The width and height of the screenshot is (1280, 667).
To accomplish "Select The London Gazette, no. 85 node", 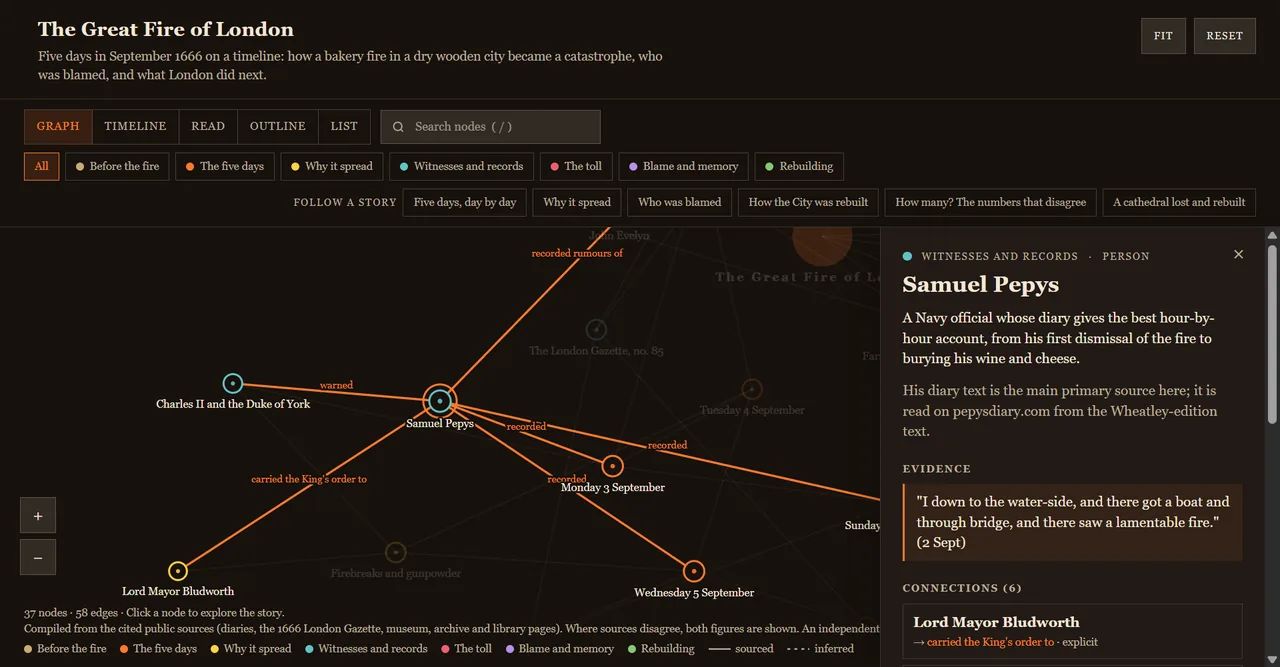I will (596, 329).
